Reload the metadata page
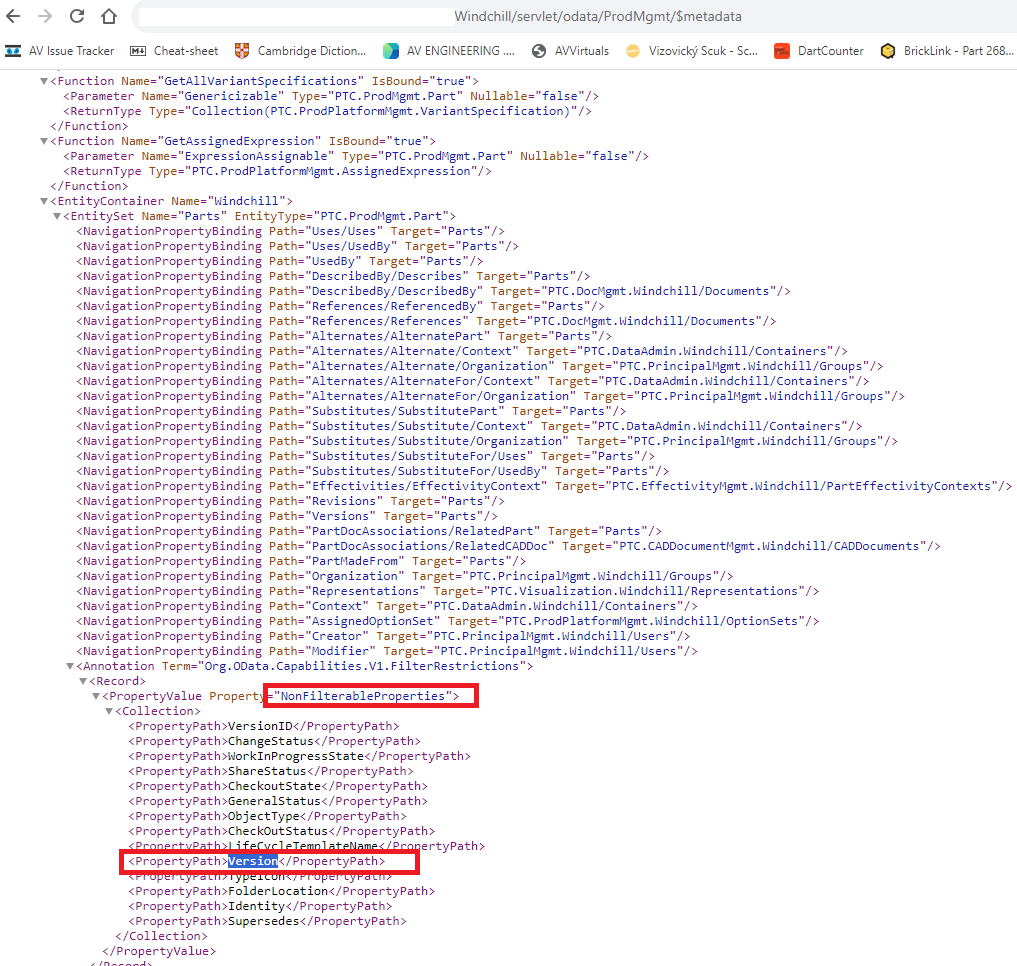1017x966 pixels. coord(76,16)
